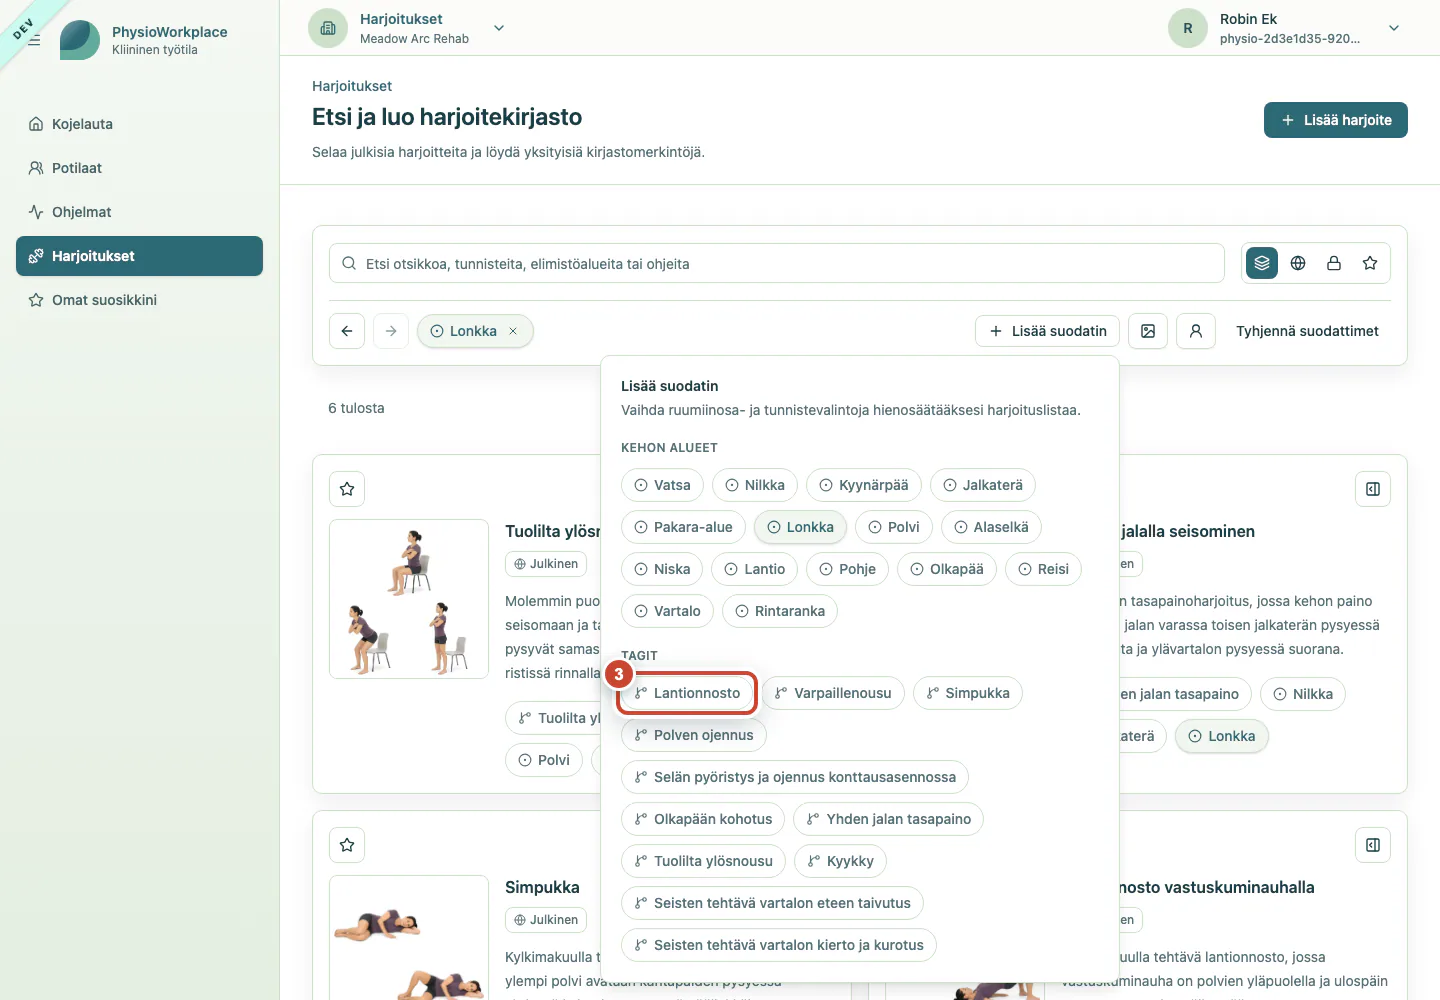Screen dimensions: 1440x1000
Task: Favorite the Tuolilta ylösnousu exercise card star
Action: coord(347,489)
